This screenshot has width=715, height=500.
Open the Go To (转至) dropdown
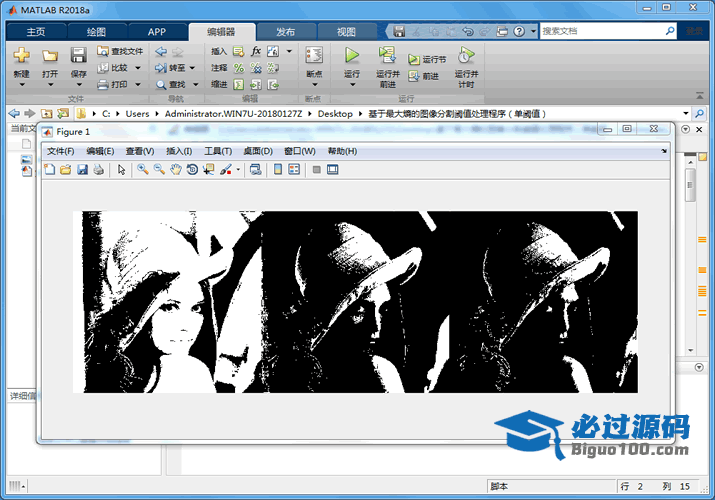tap(192, 68)
